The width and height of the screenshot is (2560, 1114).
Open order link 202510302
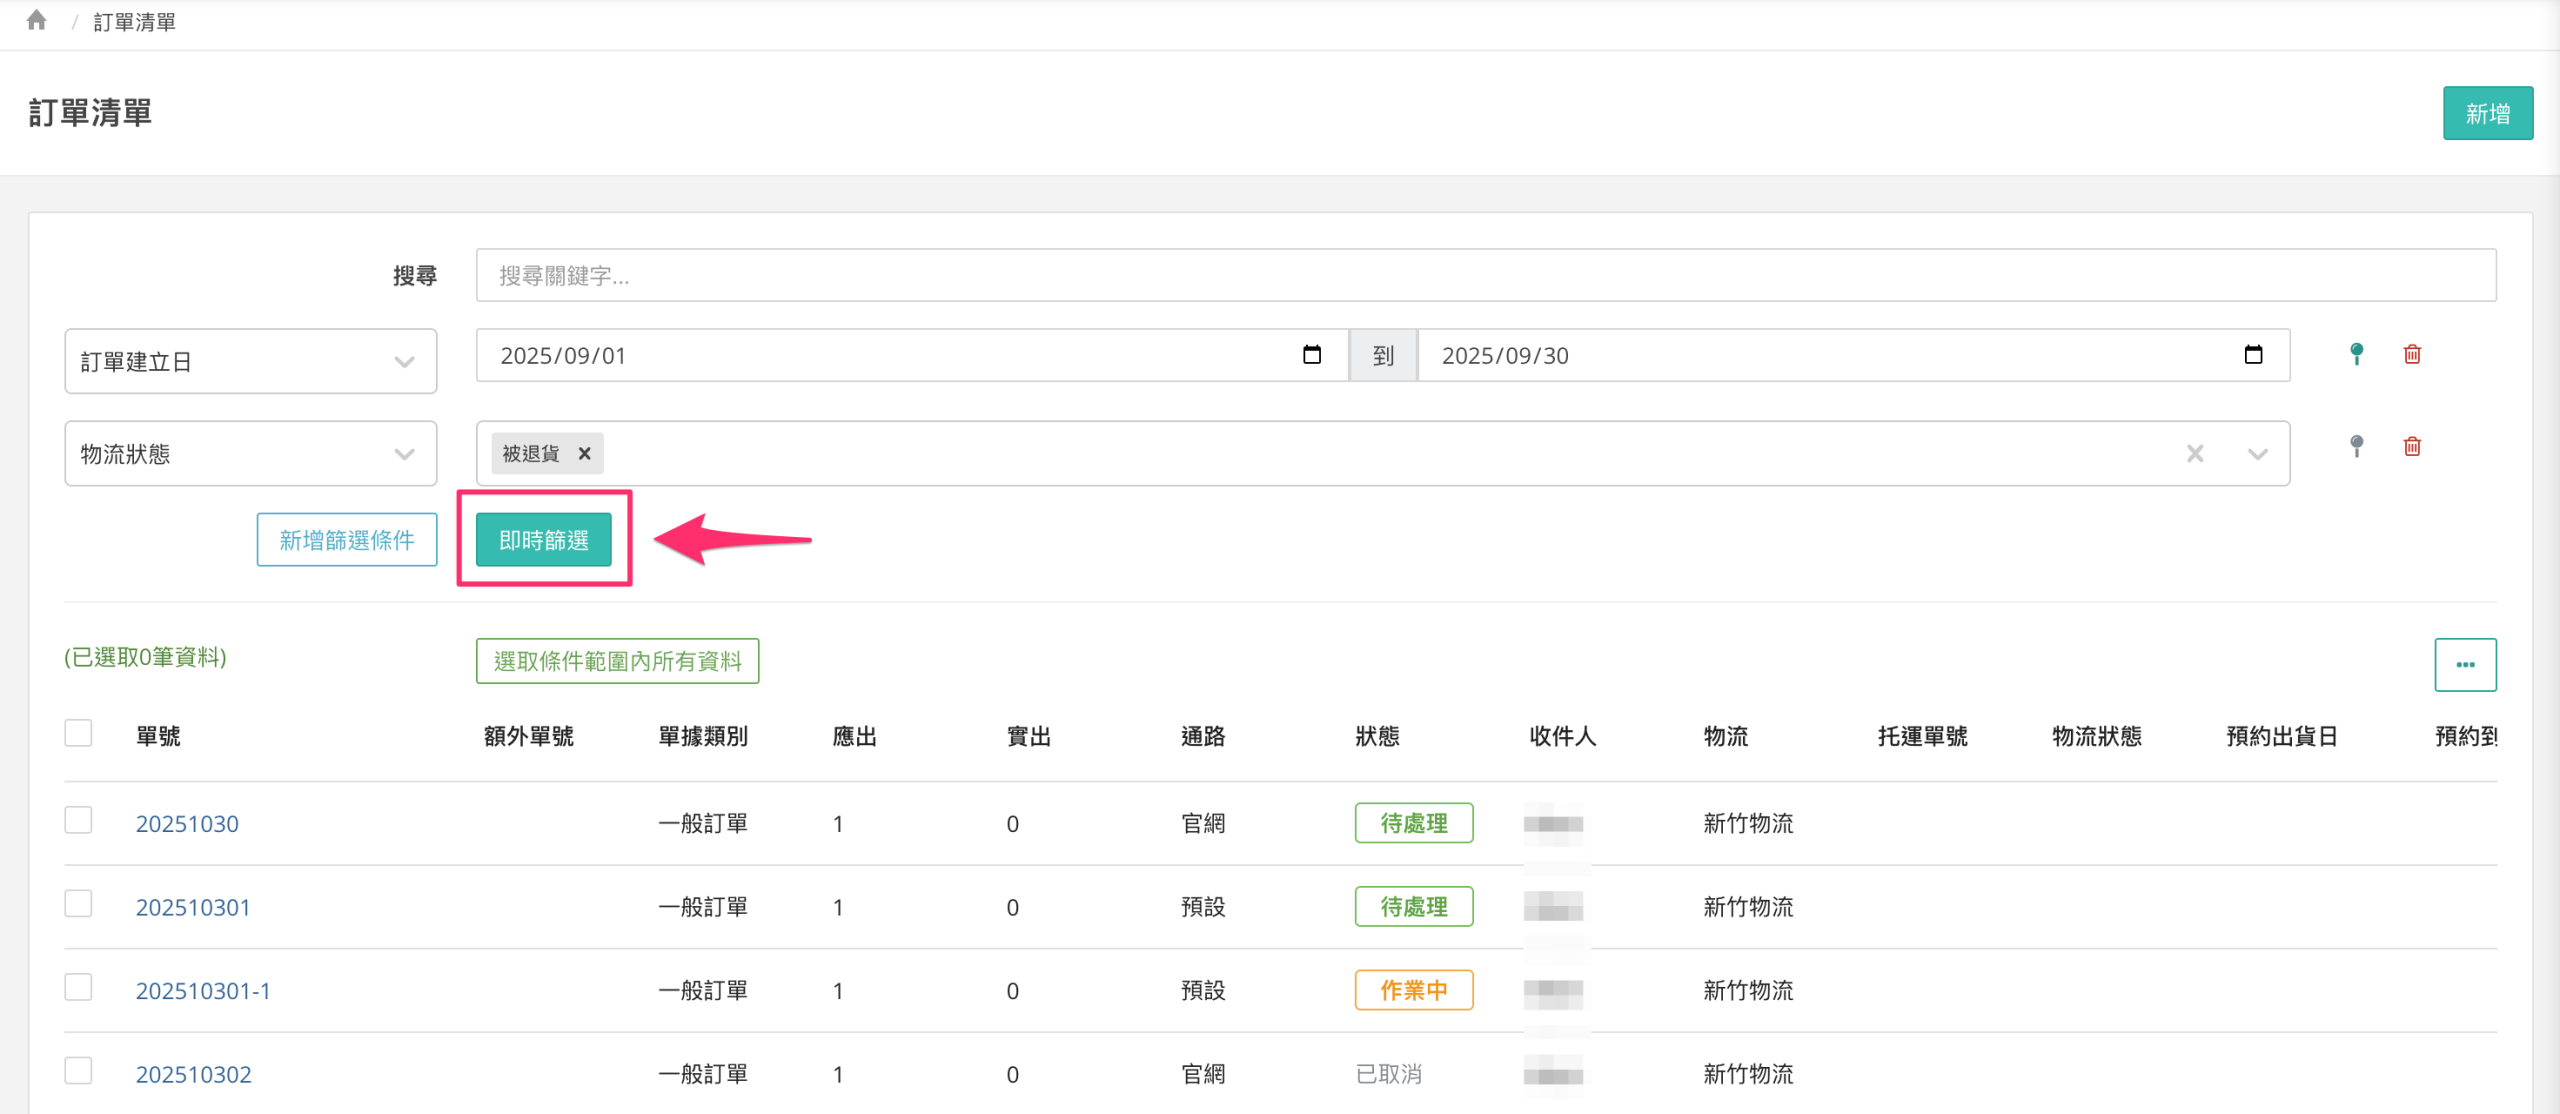(194, 1074)
